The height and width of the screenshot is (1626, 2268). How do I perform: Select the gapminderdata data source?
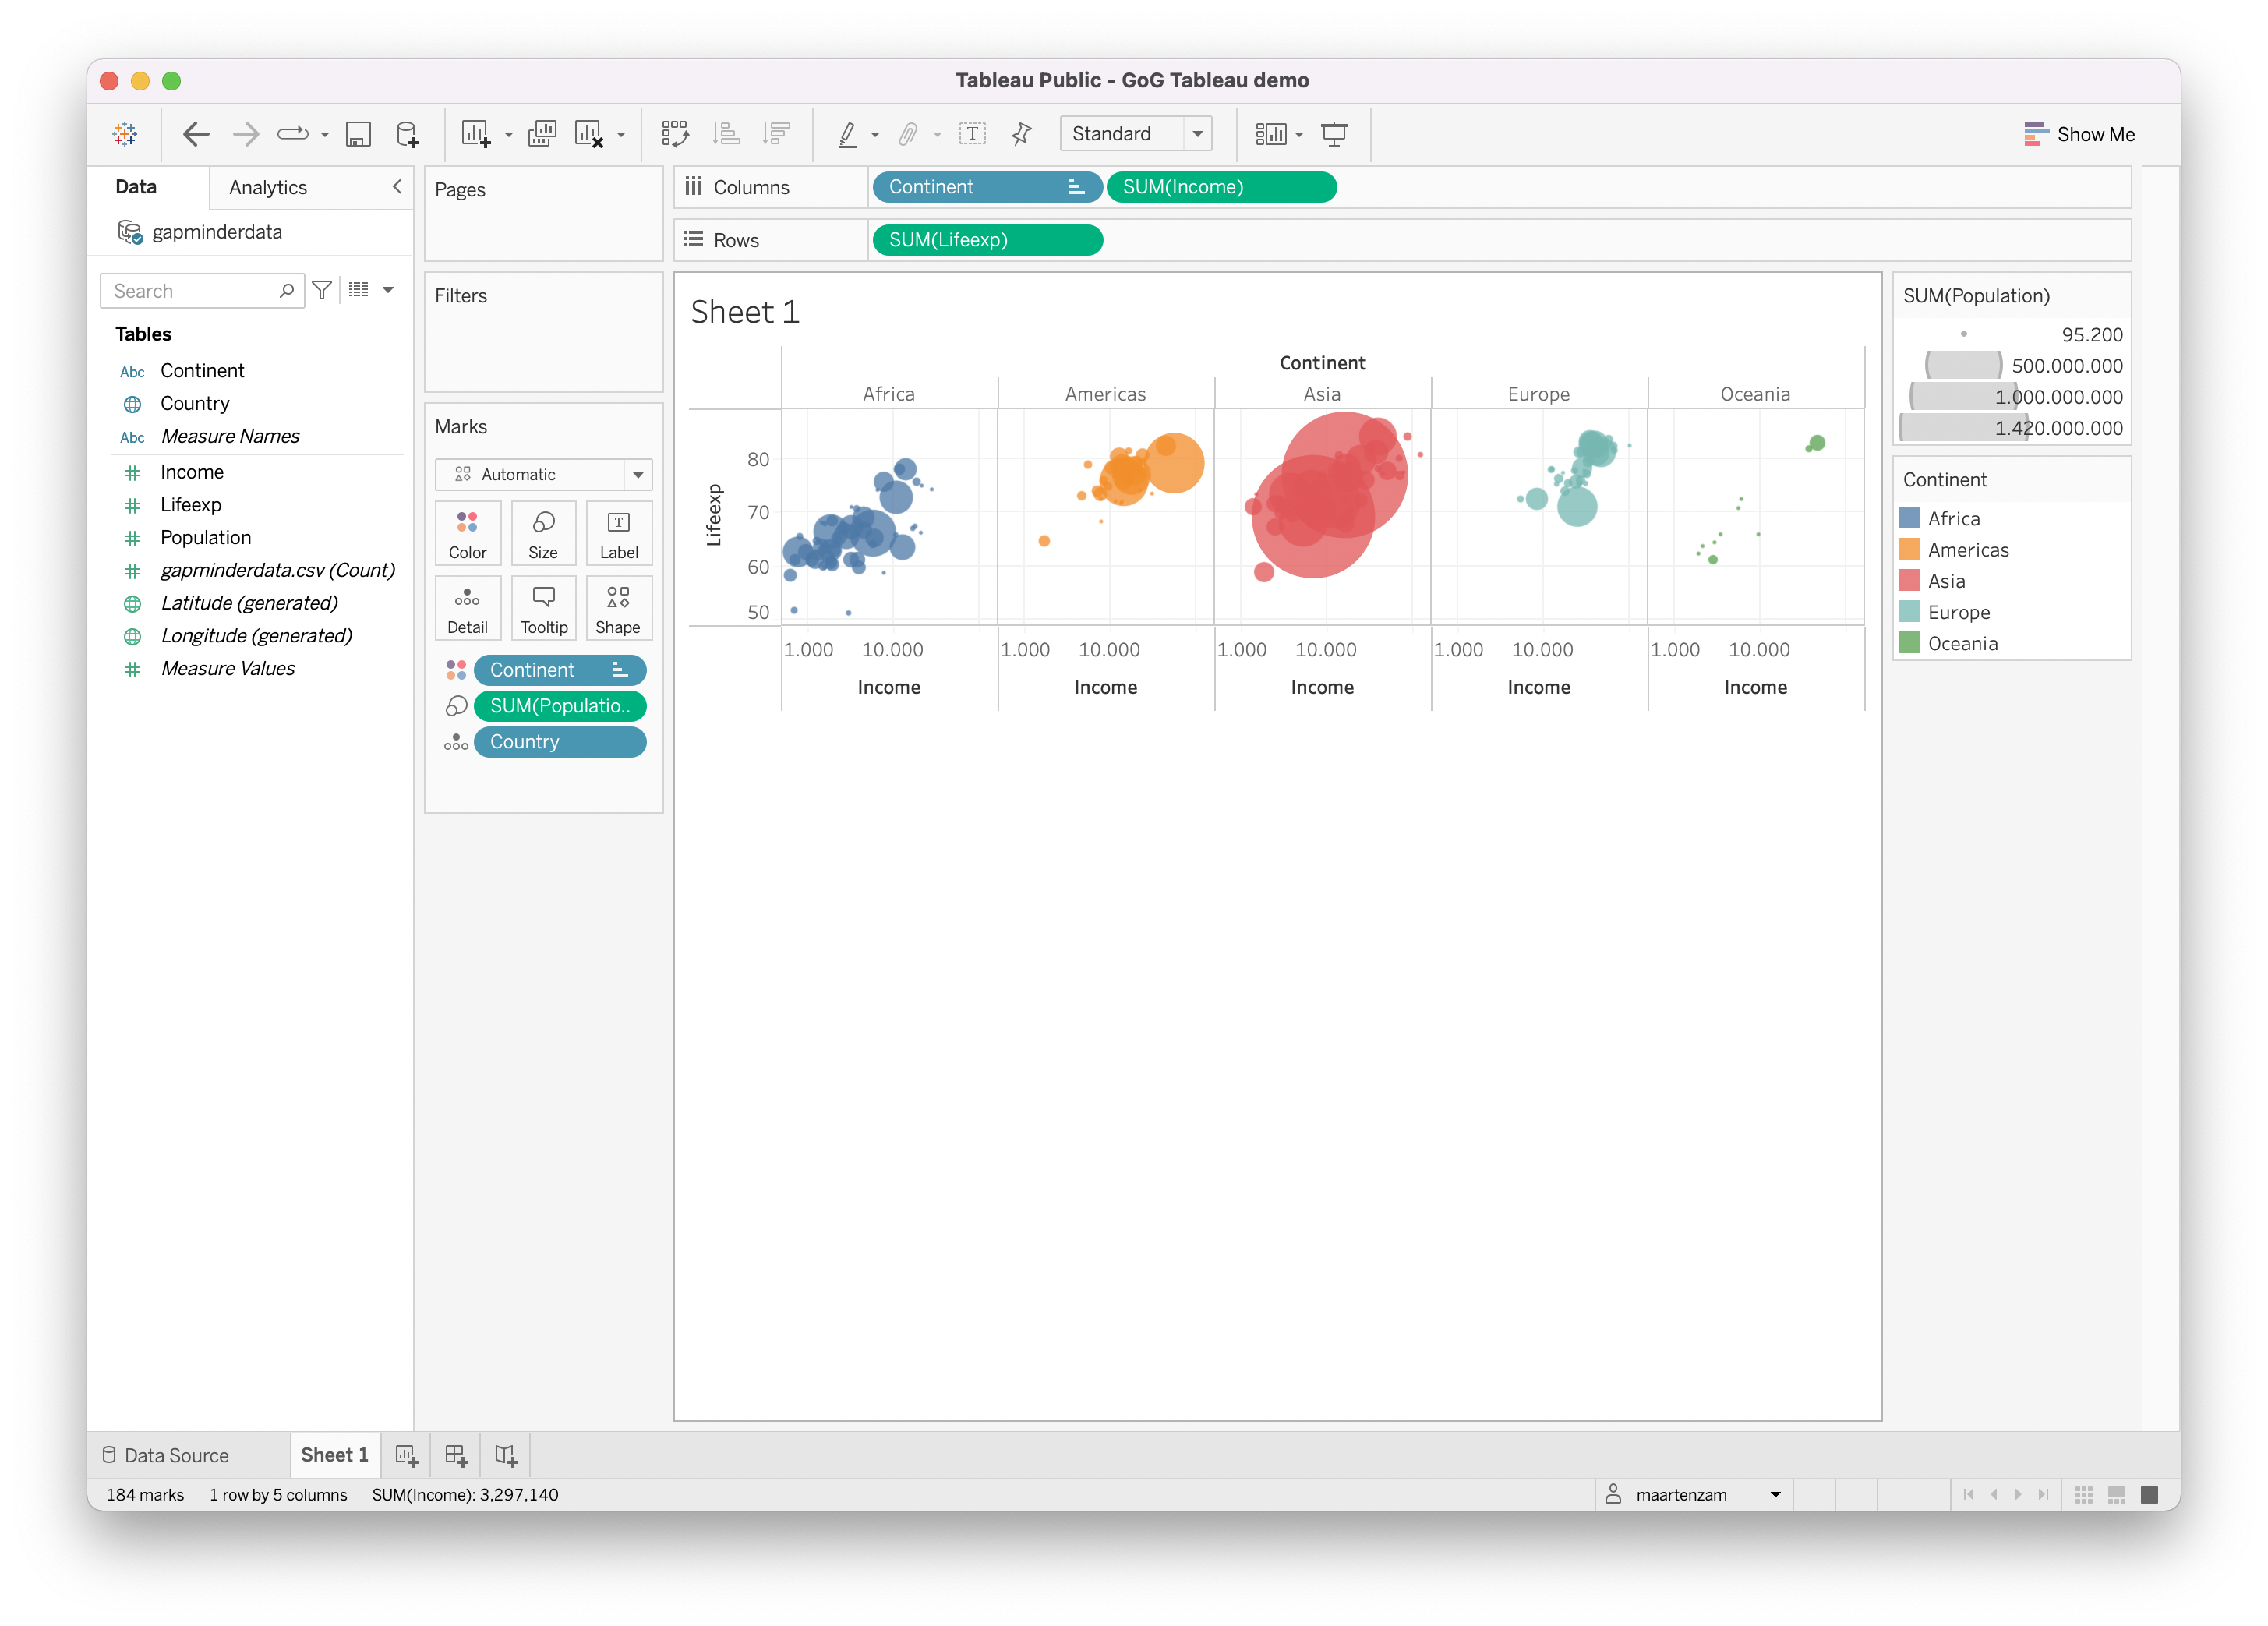216,232
